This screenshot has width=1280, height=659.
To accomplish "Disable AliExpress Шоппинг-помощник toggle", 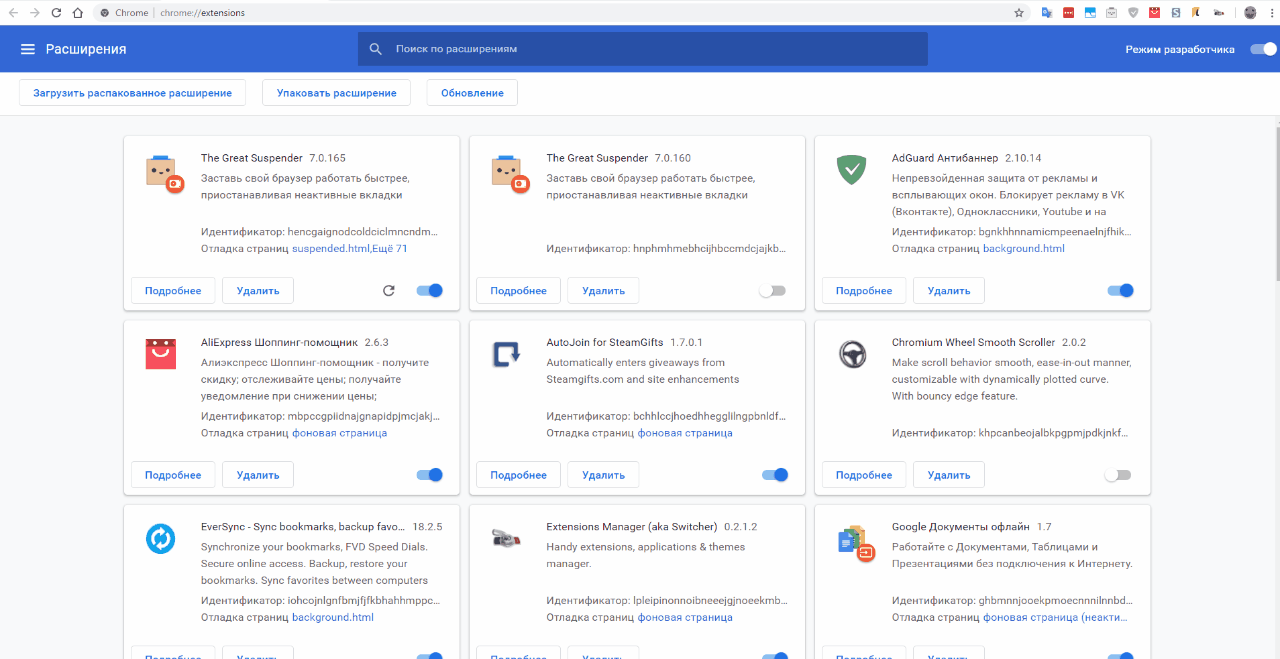I will tap(429, 475).
